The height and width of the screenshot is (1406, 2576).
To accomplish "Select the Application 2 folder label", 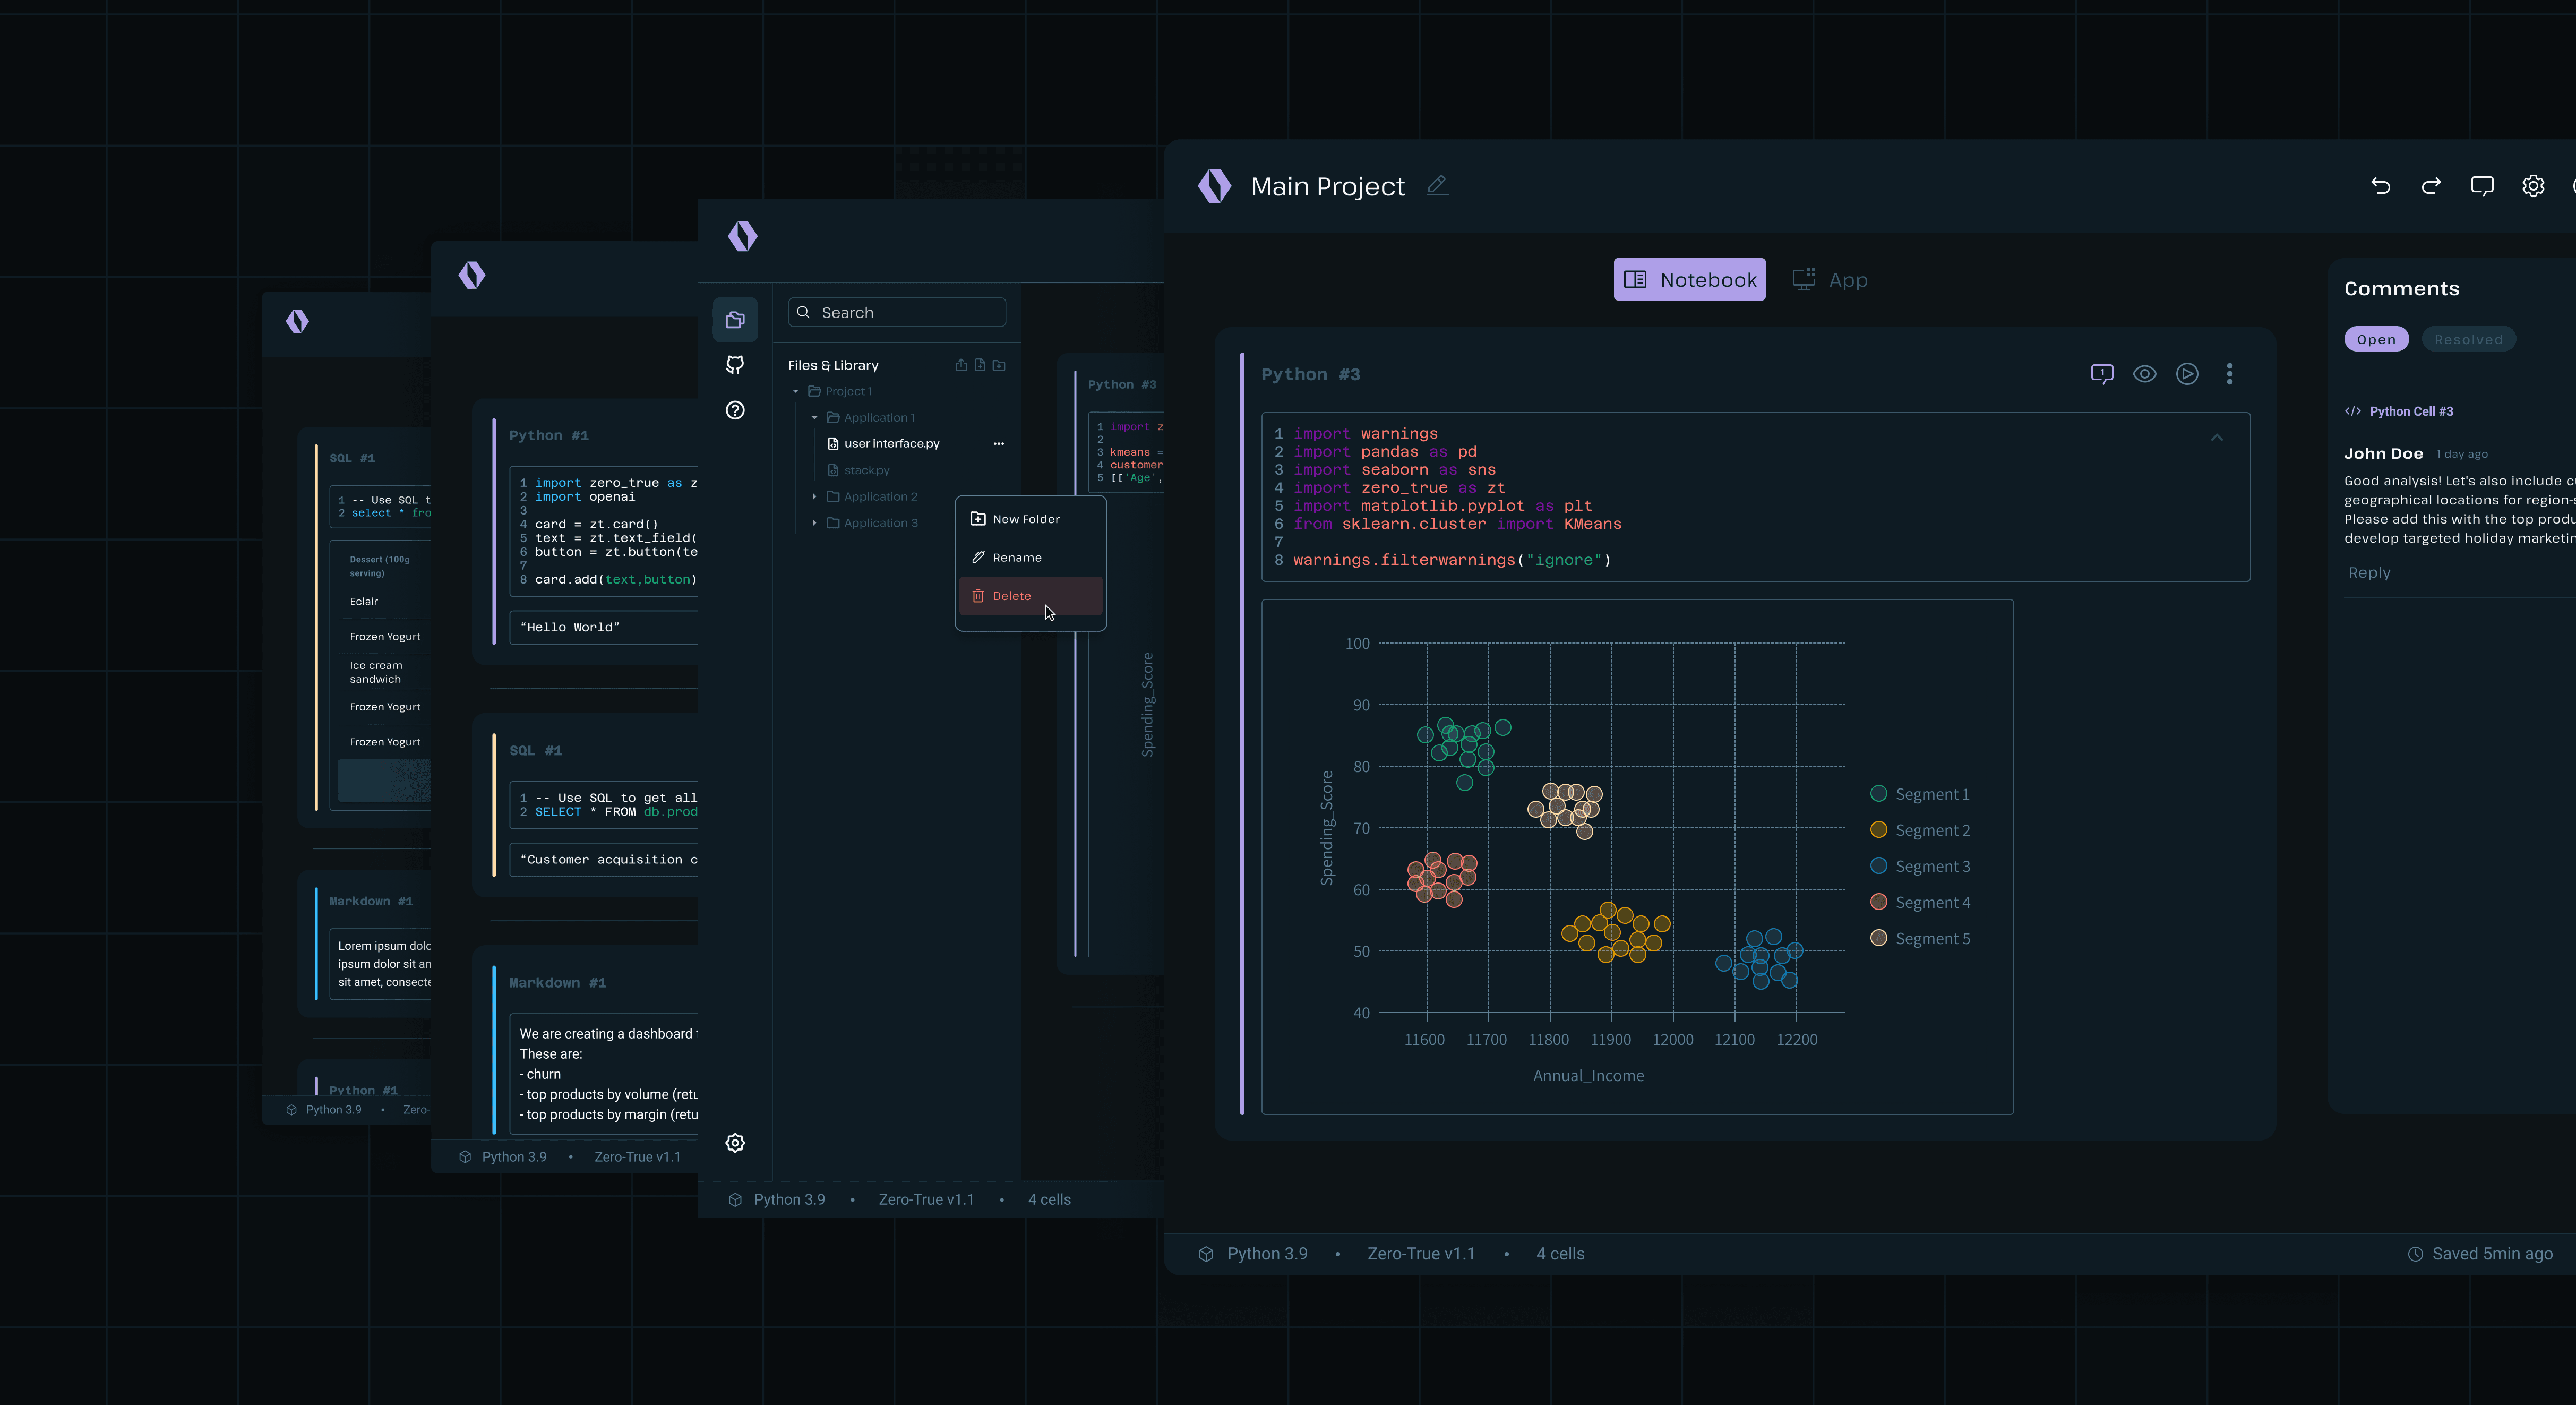I will [880, 496].
